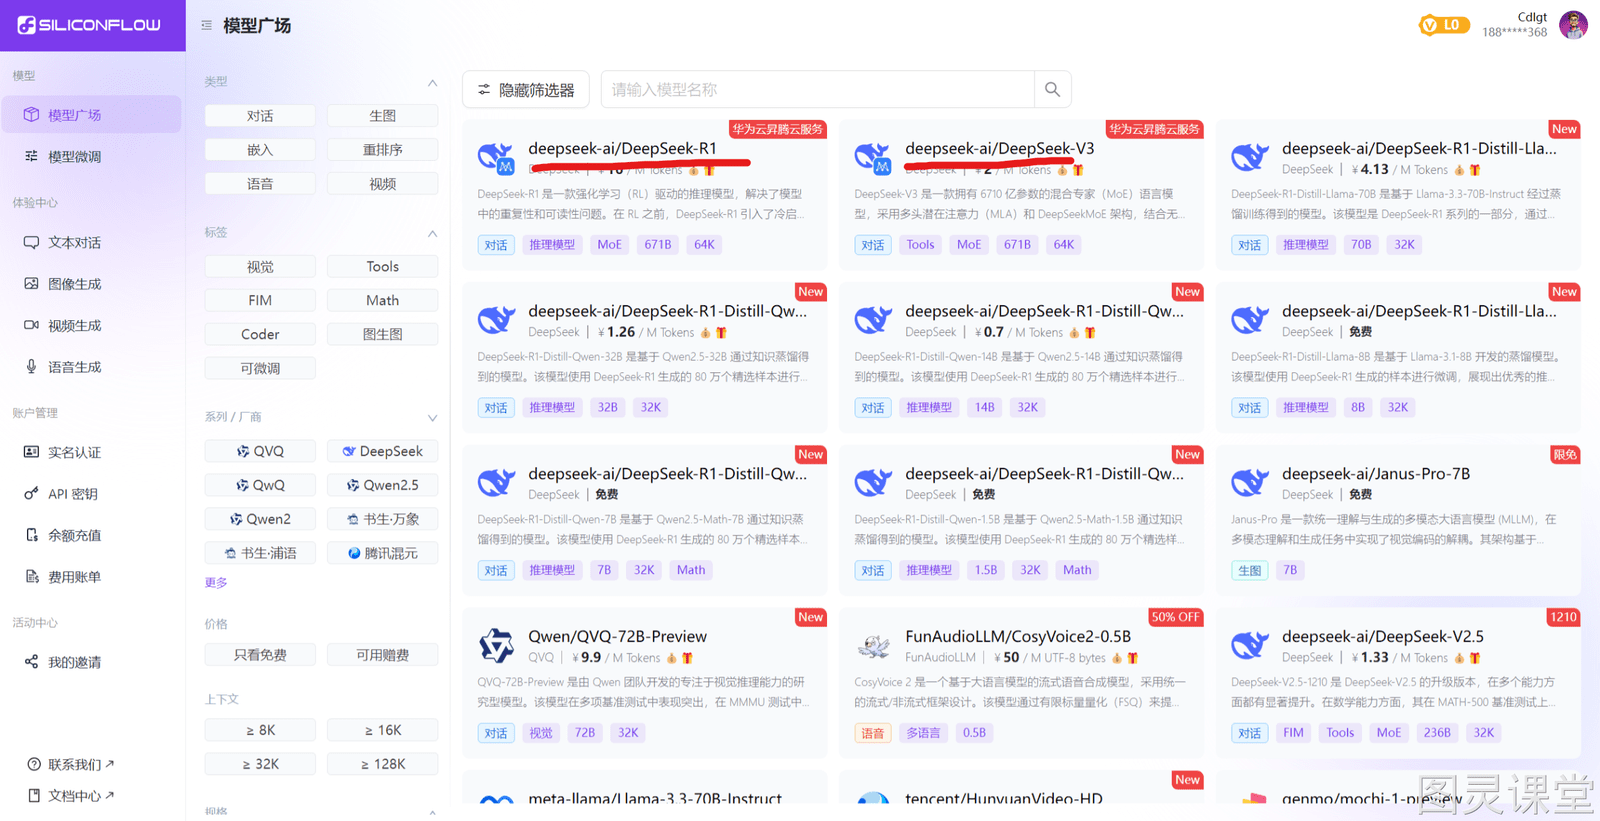Screen dimensions: 1600x821
Task: Click the DeepSeek-R1 card logo
Action: (x=496, y=157)
